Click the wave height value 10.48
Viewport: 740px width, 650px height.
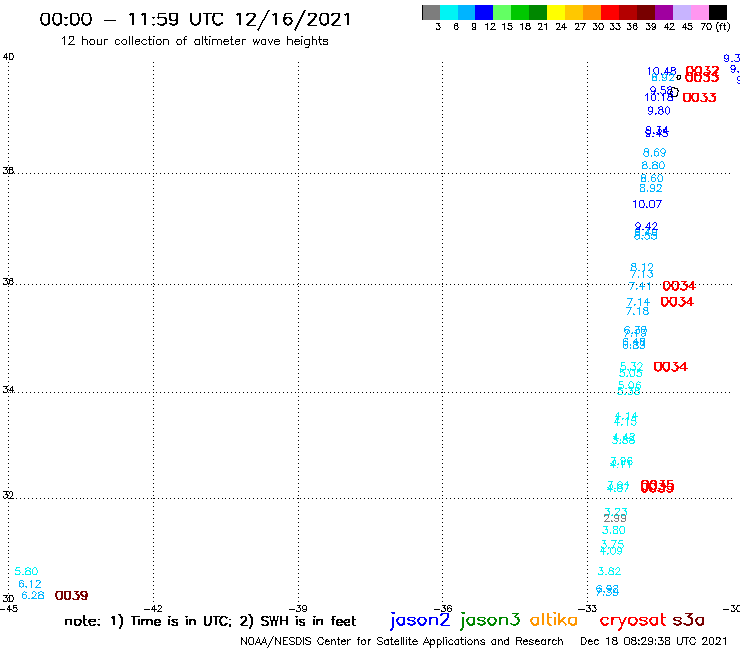662,72
